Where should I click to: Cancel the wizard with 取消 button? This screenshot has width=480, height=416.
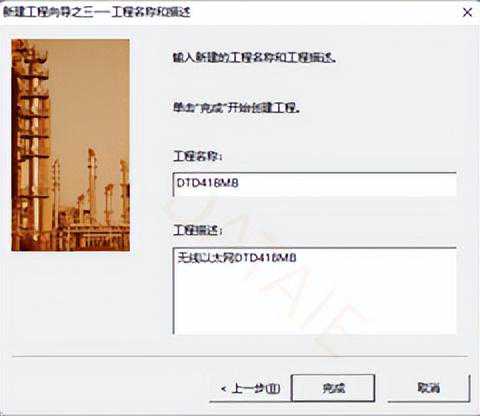[429, 388]
